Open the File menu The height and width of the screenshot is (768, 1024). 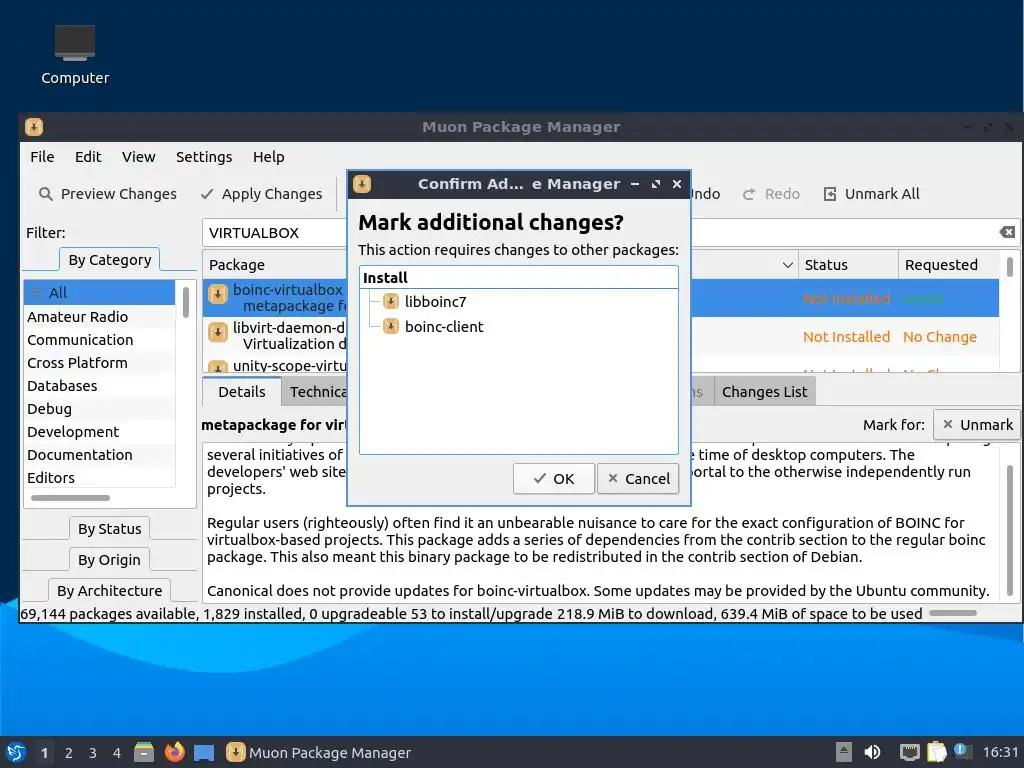click(42, 157)
